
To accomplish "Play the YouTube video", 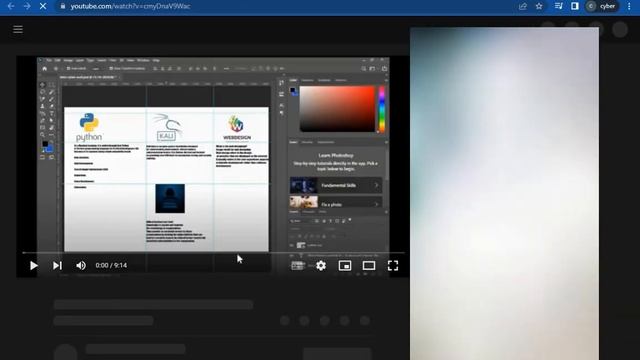I will (x=33, y=266).
